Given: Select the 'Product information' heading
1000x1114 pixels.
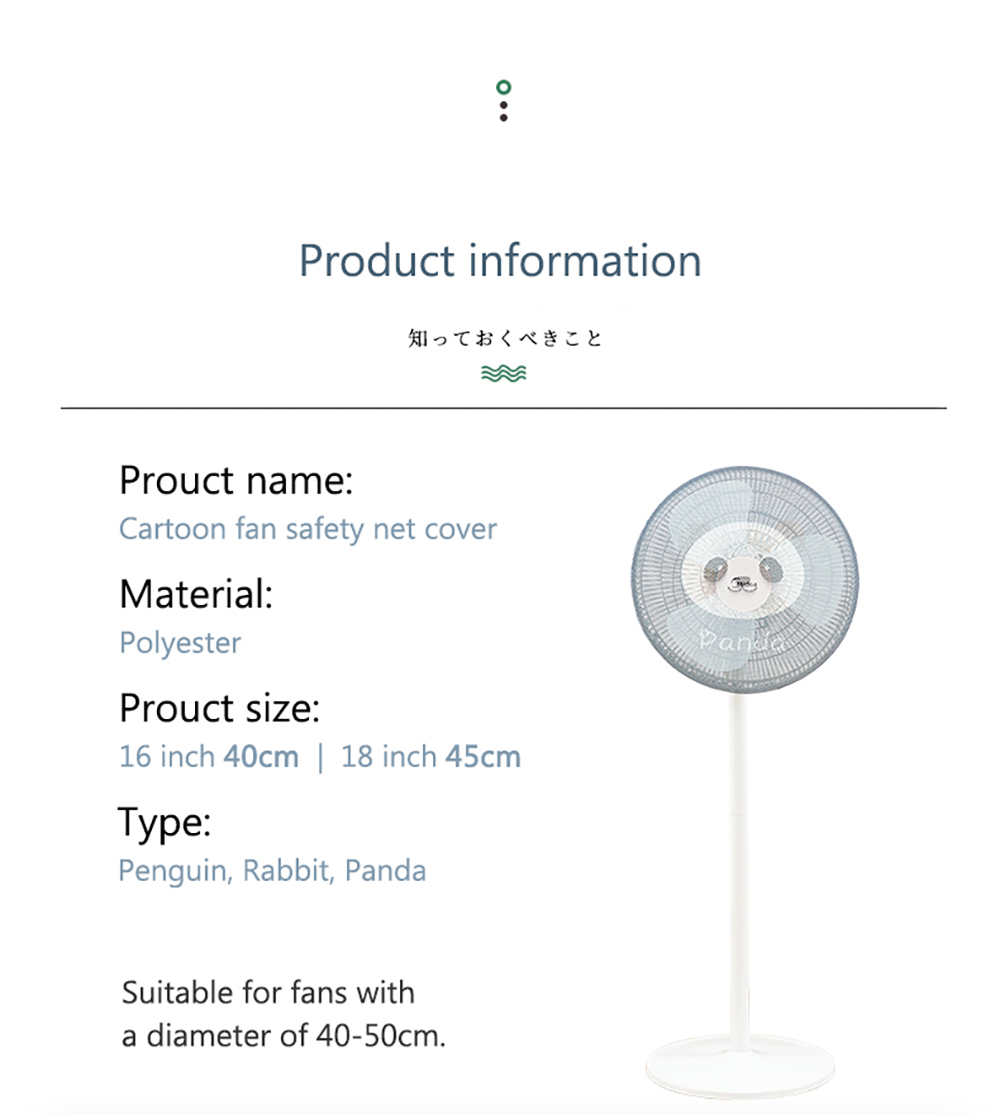Looking at the screenshot, I should point(500,260).
